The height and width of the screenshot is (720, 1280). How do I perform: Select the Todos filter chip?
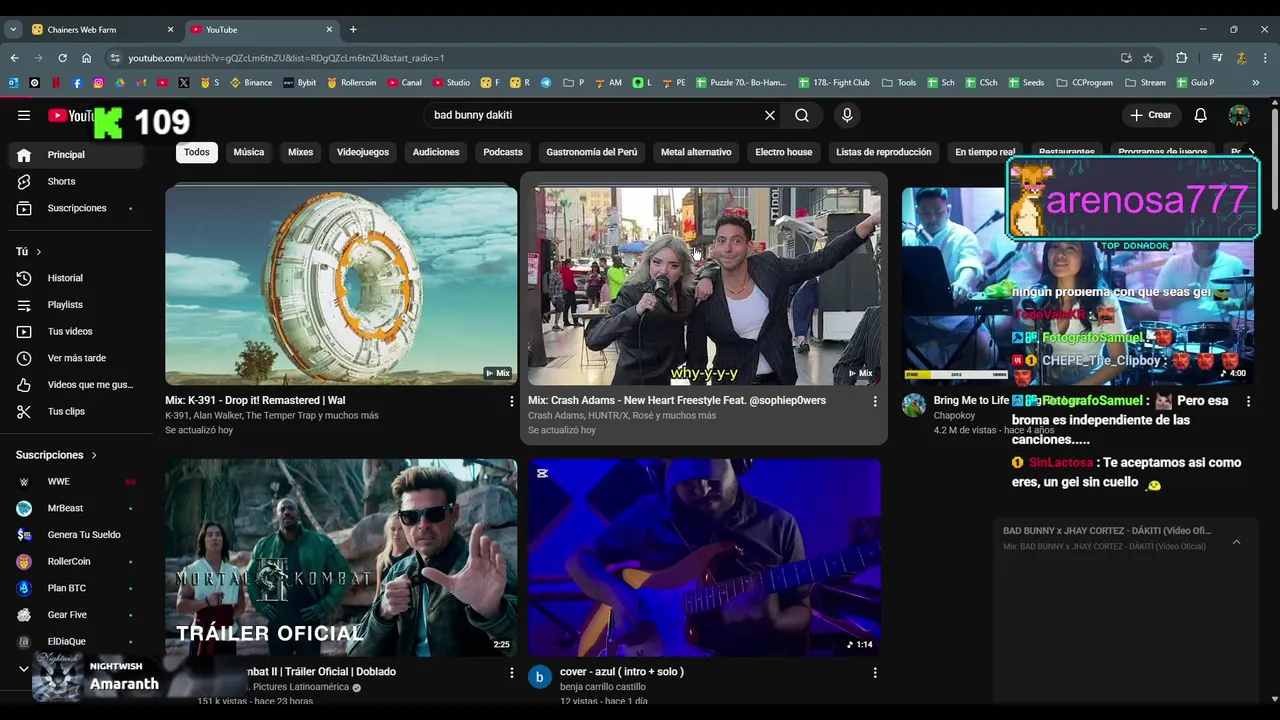[197, 152]
